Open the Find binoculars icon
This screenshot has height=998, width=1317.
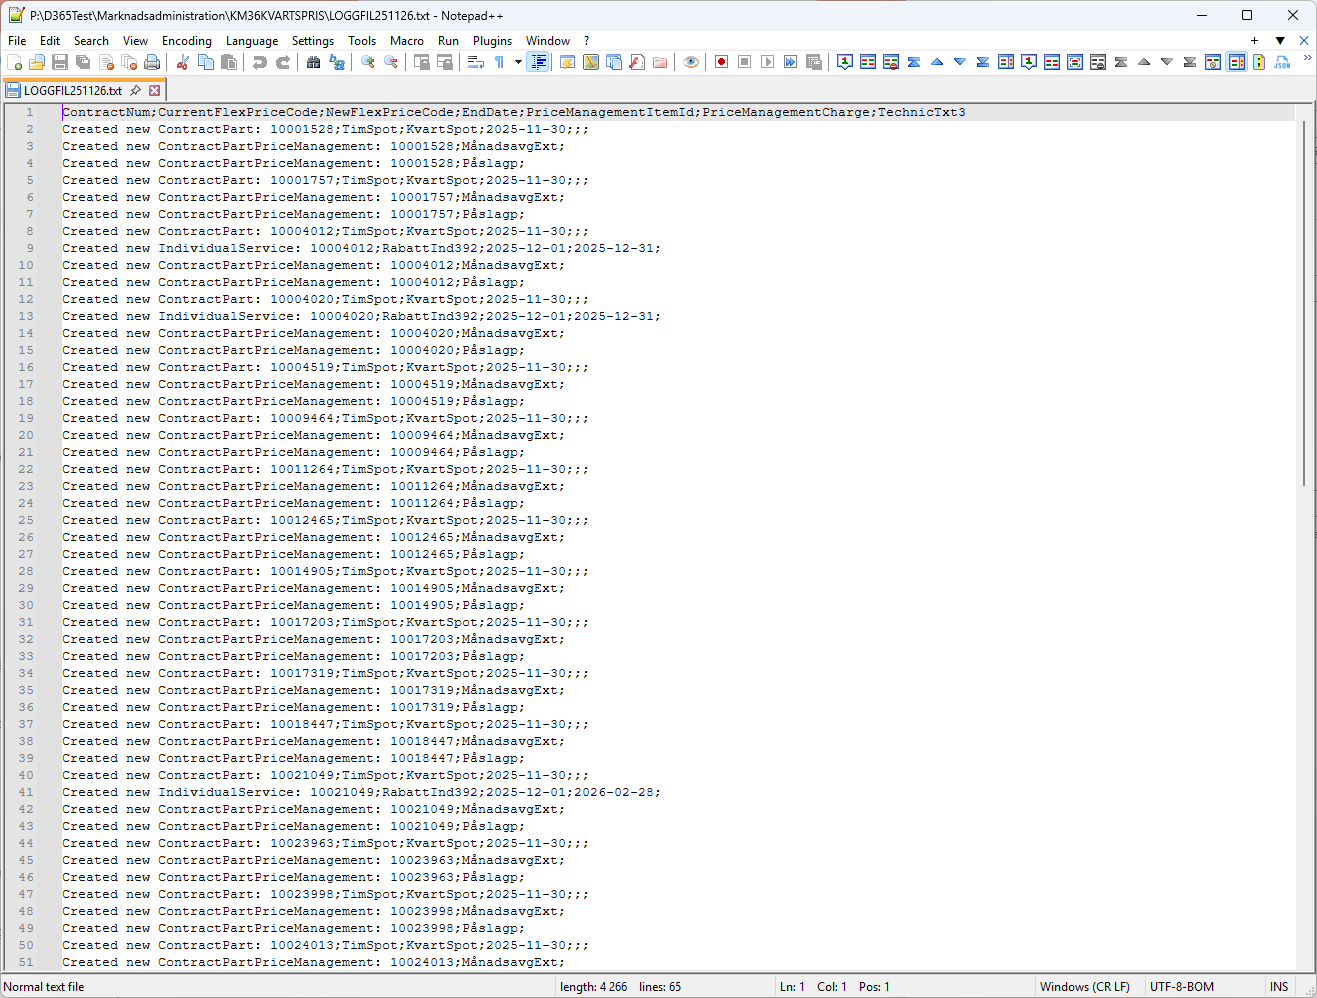click(313, 62)
